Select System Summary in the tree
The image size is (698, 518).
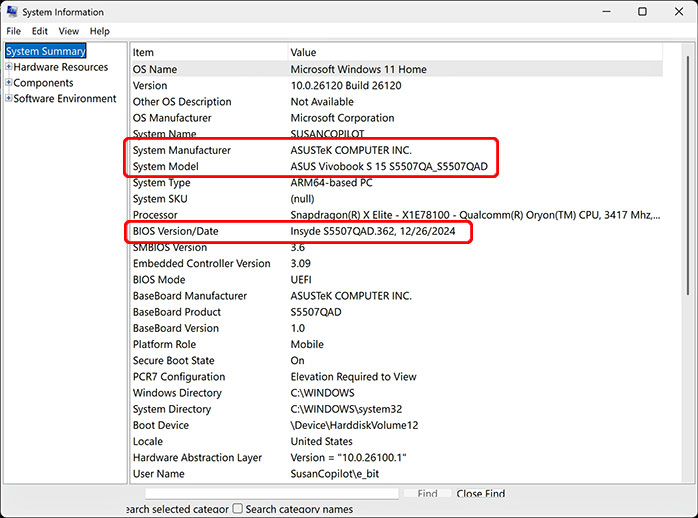45,51
